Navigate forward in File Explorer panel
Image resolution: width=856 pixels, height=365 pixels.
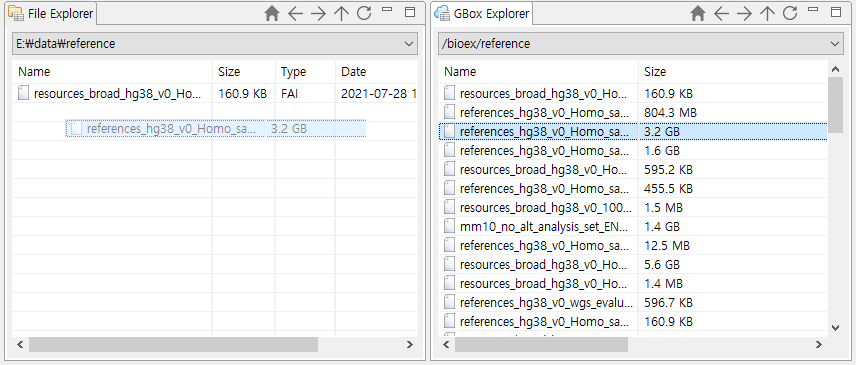point(318,14)
